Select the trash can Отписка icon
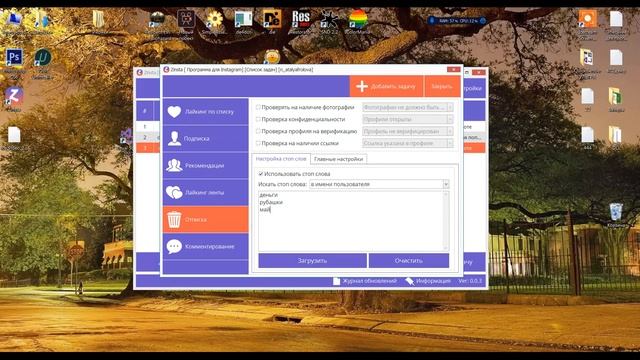This screenshot has width=640, height=360. (174, 220)
